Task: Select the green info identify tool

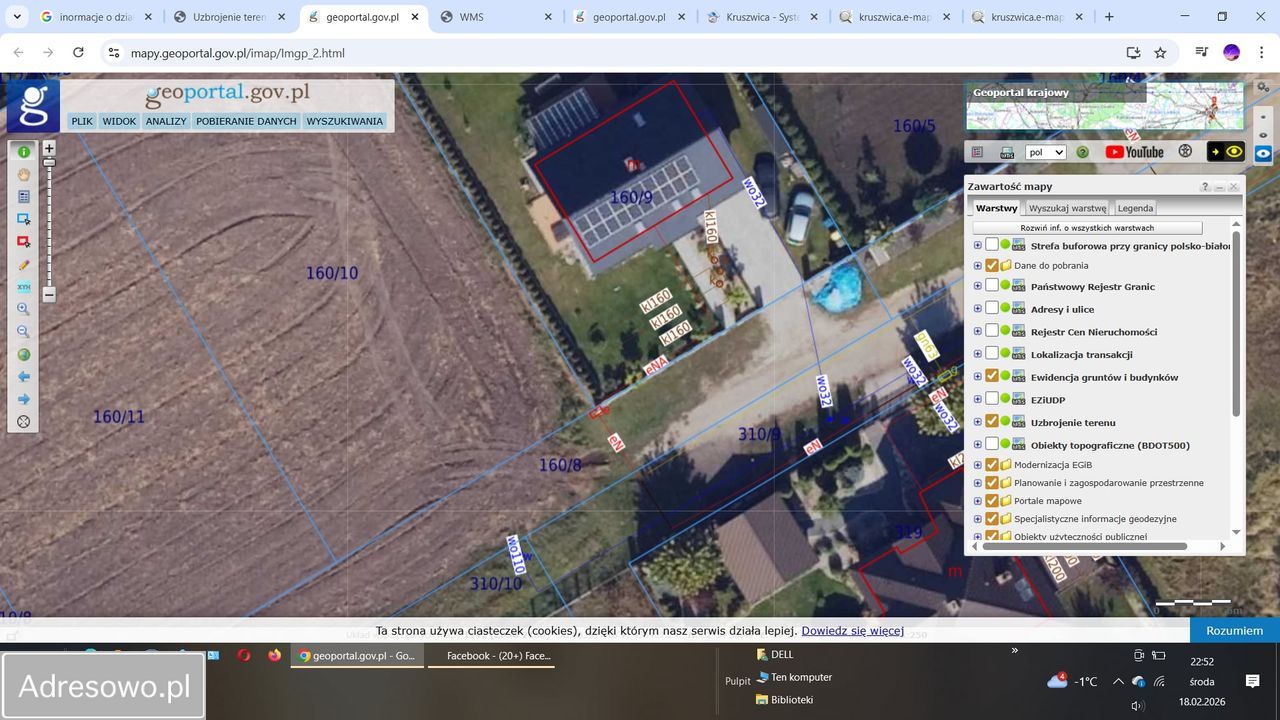Action: [24, 152]
